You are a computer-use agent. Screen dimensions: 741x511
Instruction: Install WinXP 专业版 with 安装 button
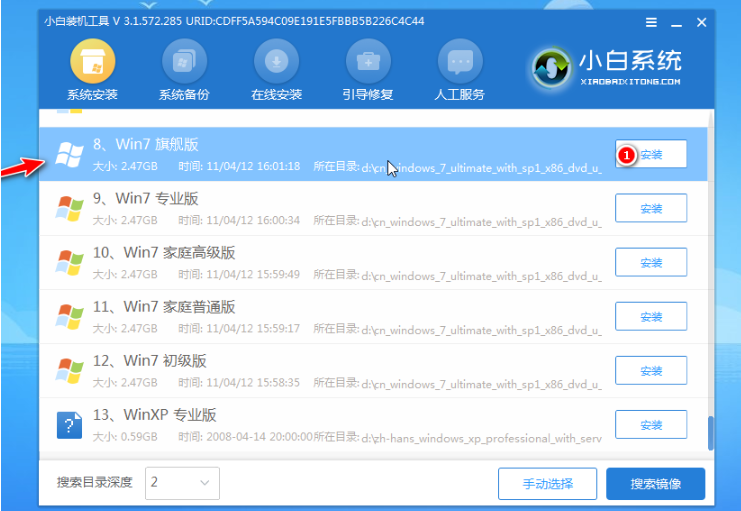pos(651,424)
